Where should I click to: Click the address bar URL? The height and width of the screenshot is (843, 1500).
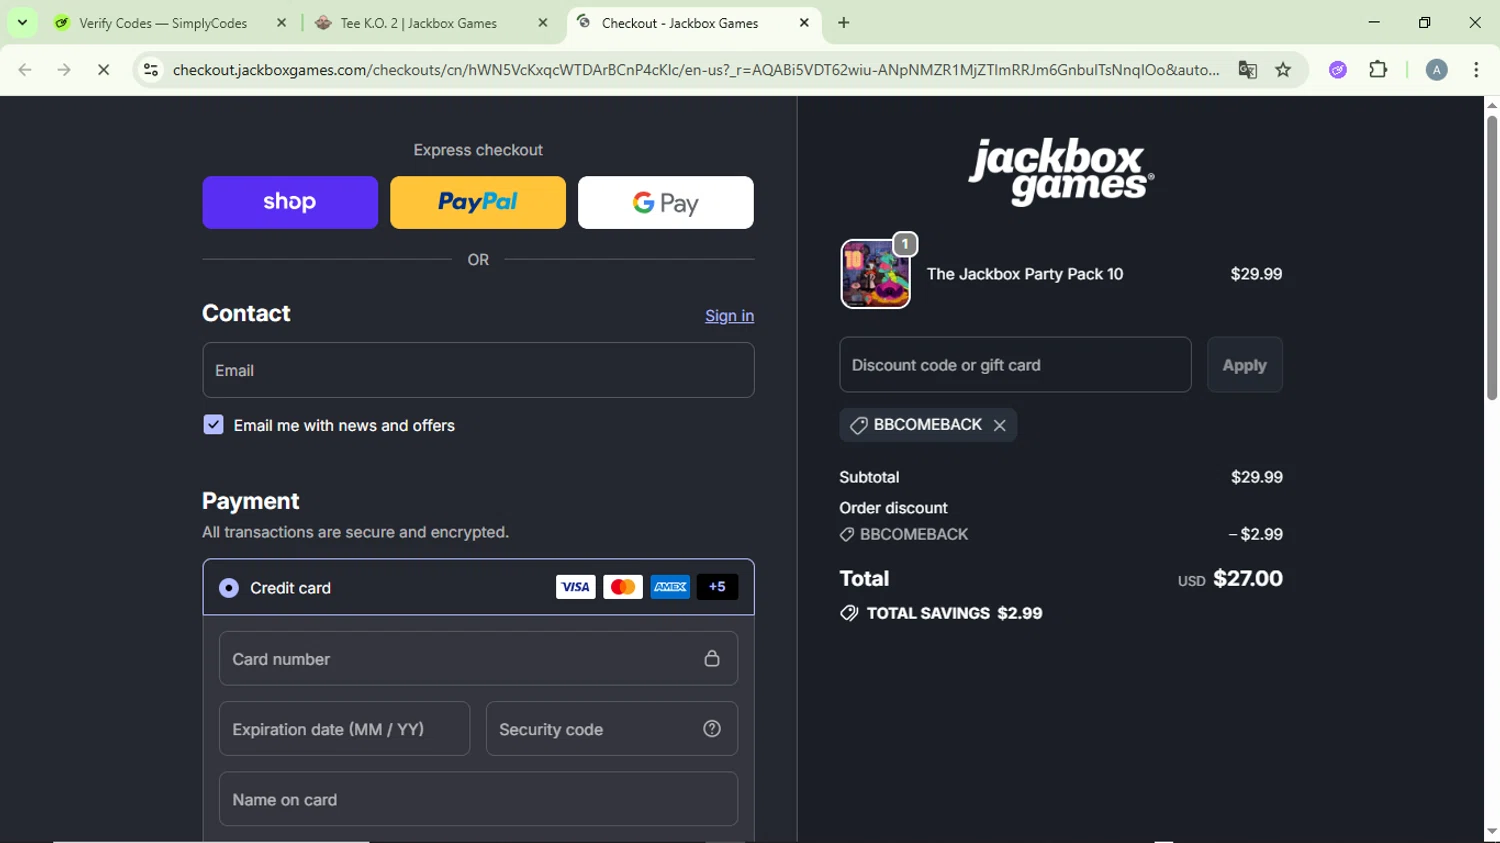click(695, 70)
